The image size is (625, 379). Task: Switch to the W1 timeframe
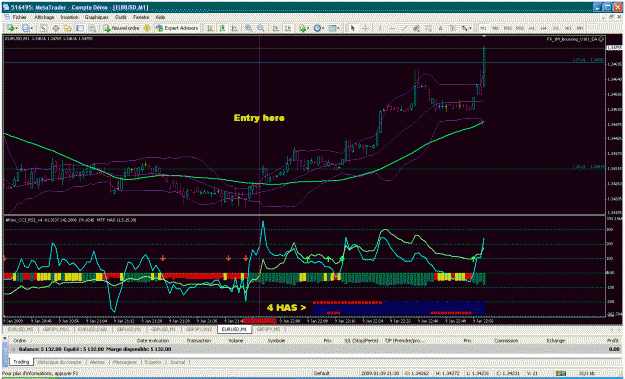click(x=568, y=28)
